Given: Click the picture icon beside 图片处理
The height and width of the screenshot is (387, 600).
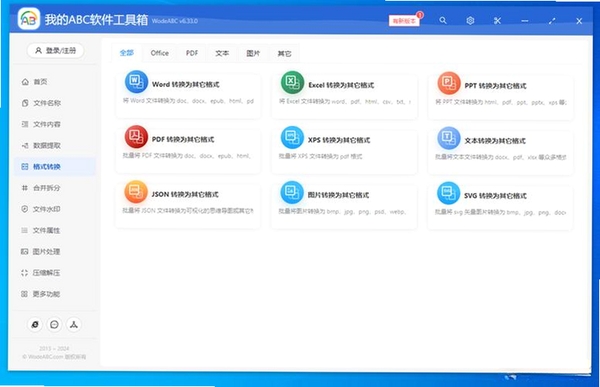Looking at the screenshot, I should pos(24,251).
